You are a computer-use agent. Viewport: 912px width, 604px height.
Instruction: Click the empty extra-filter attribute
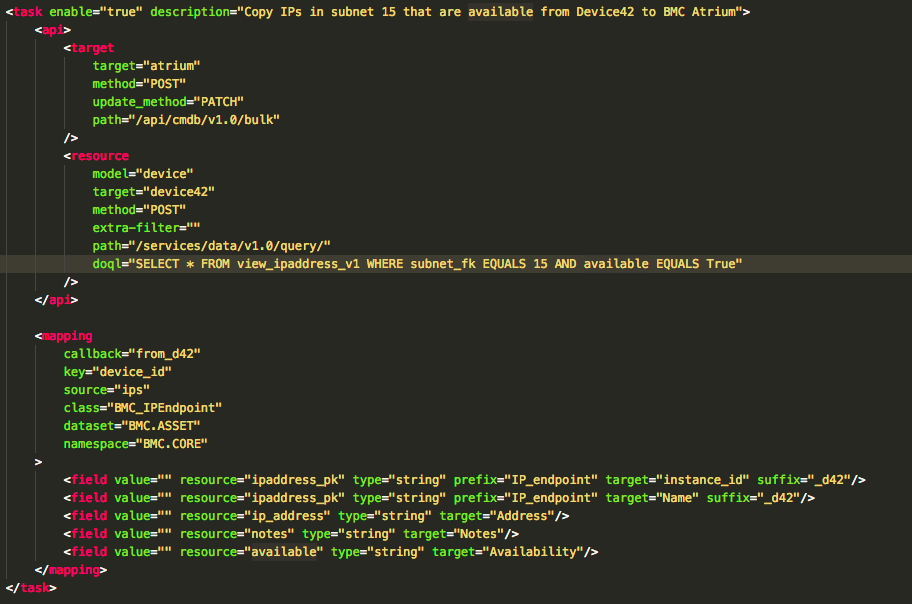point(146,228)
